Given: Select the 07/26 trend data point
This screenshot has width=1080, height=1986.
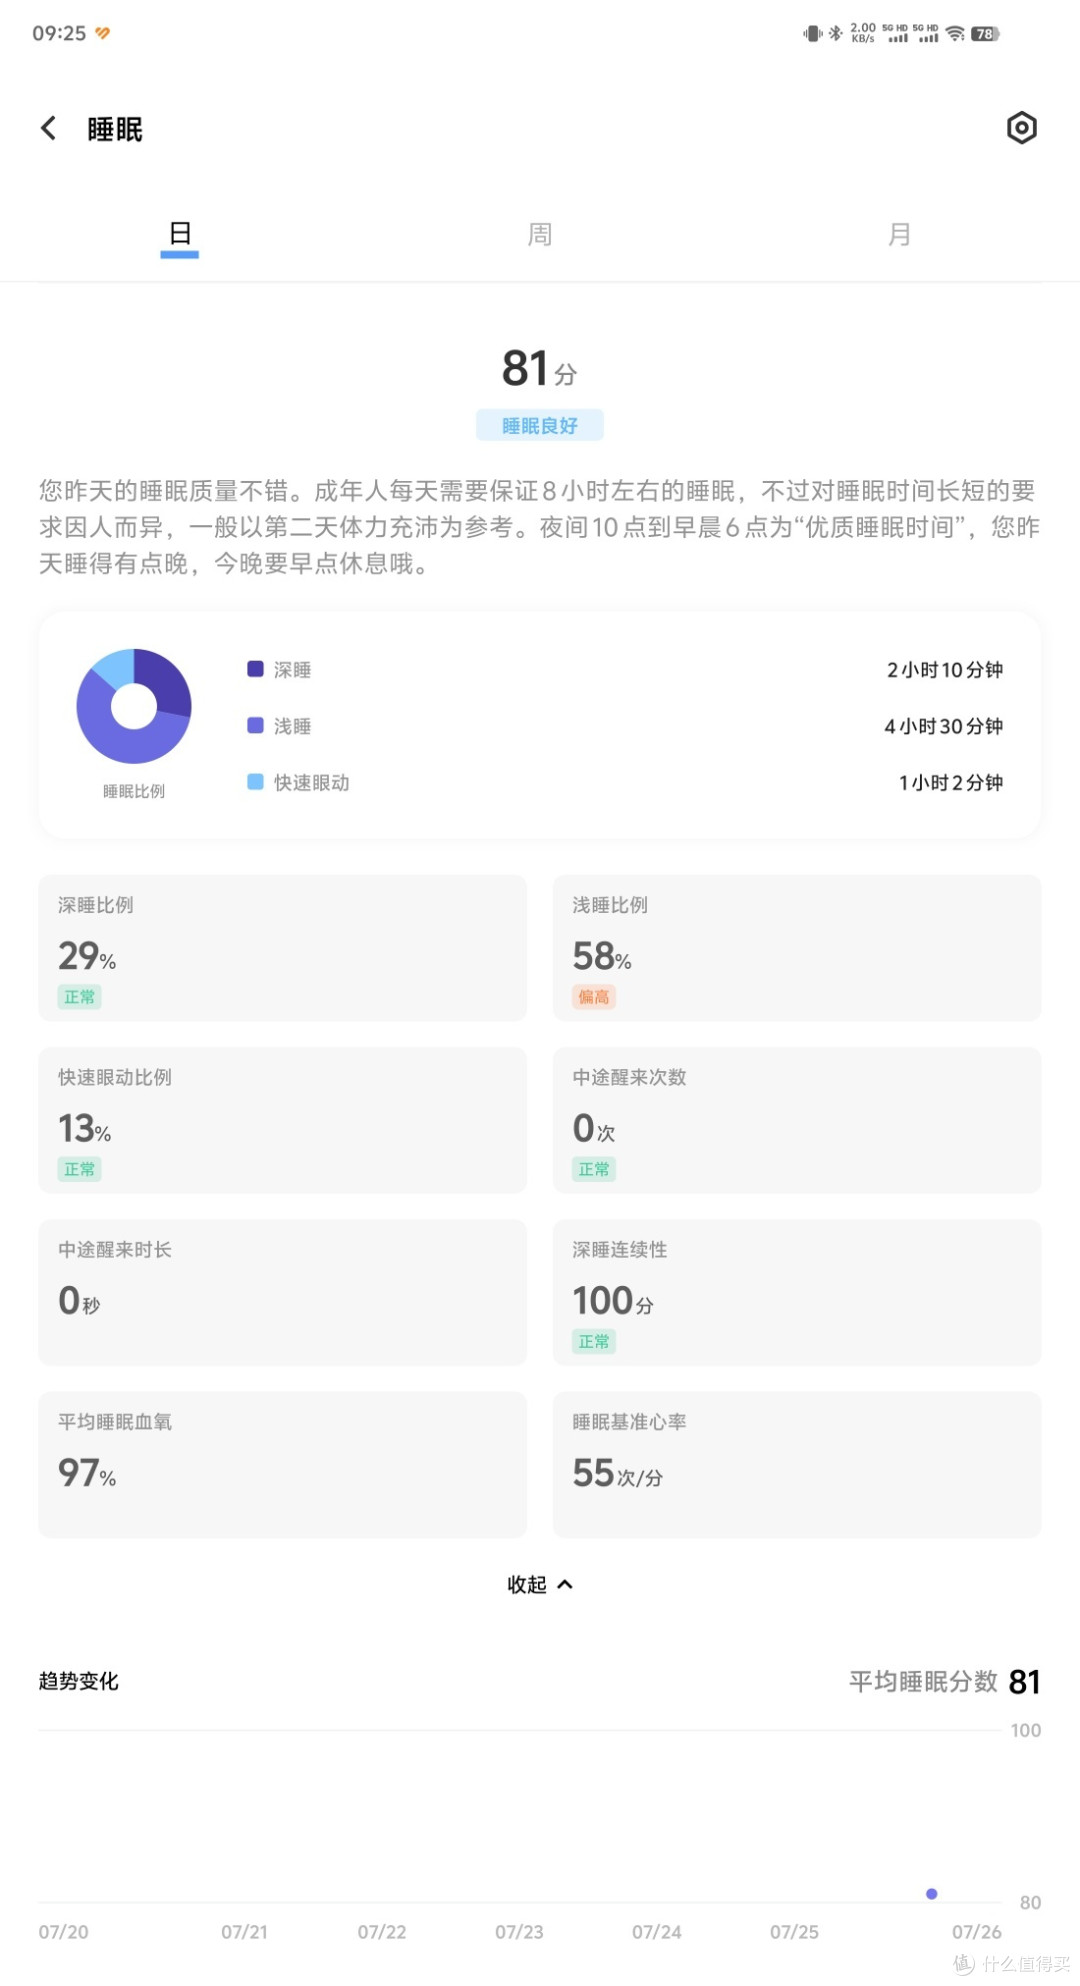Looking at the screenshot, I should pos(932,1893).
